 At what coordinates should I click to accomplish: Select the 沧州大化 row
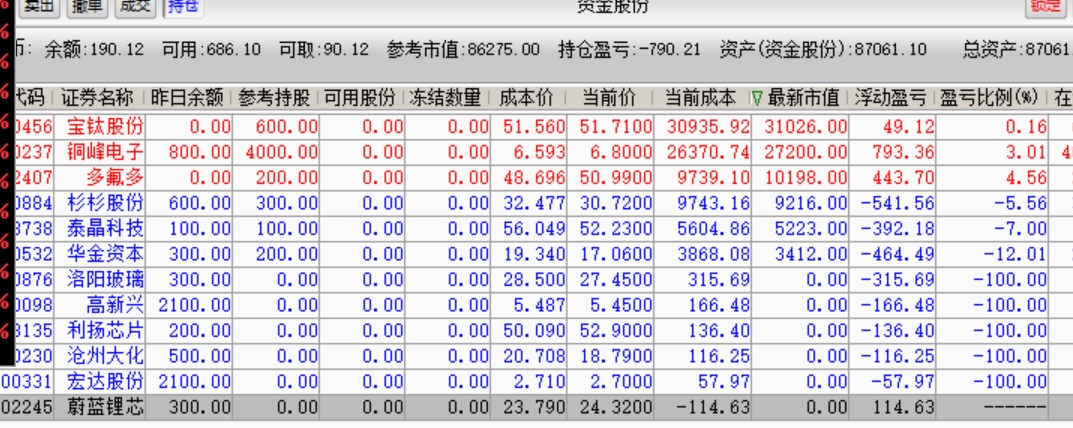536,356
